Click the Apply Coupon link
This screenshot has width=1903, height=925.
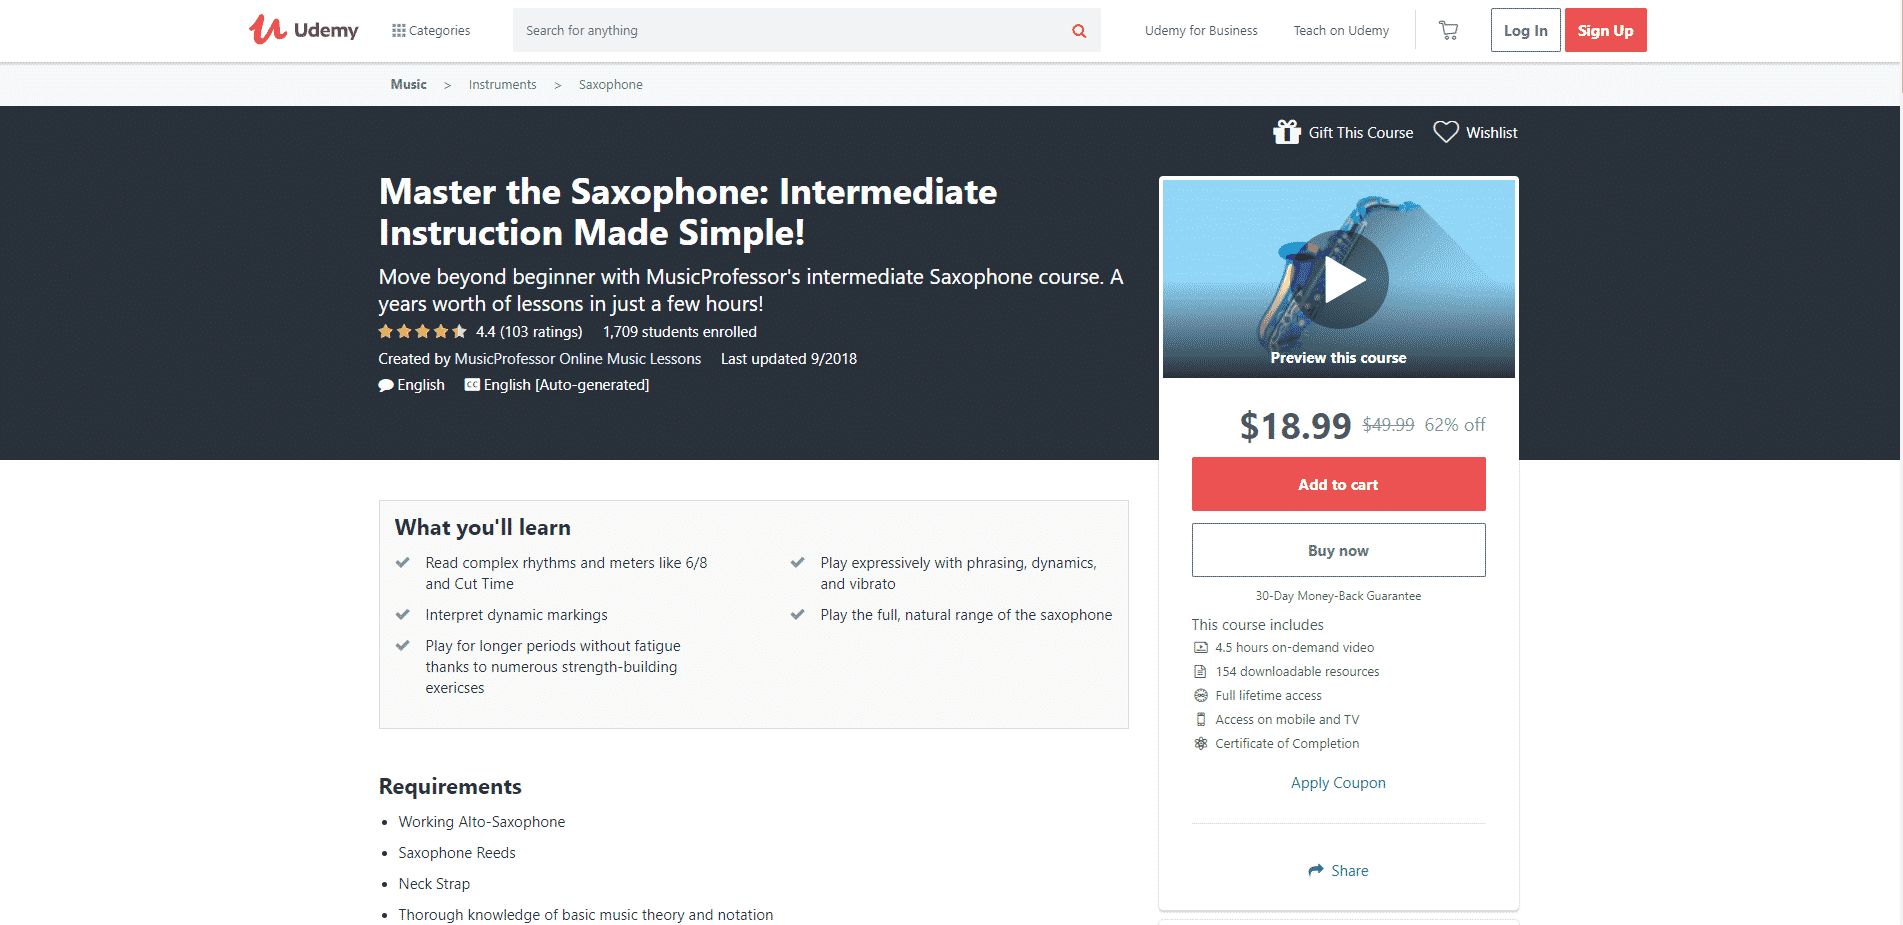(x=1338, y=783)
